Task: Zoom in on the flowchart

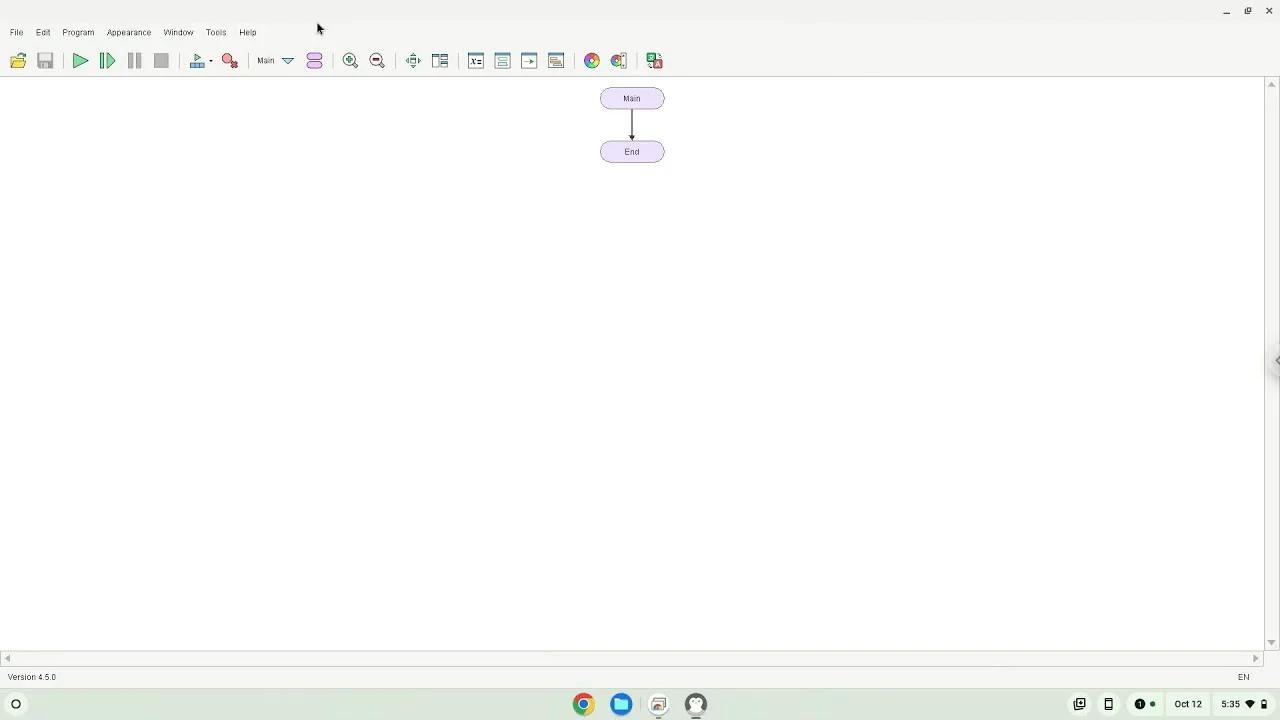Action: [x=350, y=60]
